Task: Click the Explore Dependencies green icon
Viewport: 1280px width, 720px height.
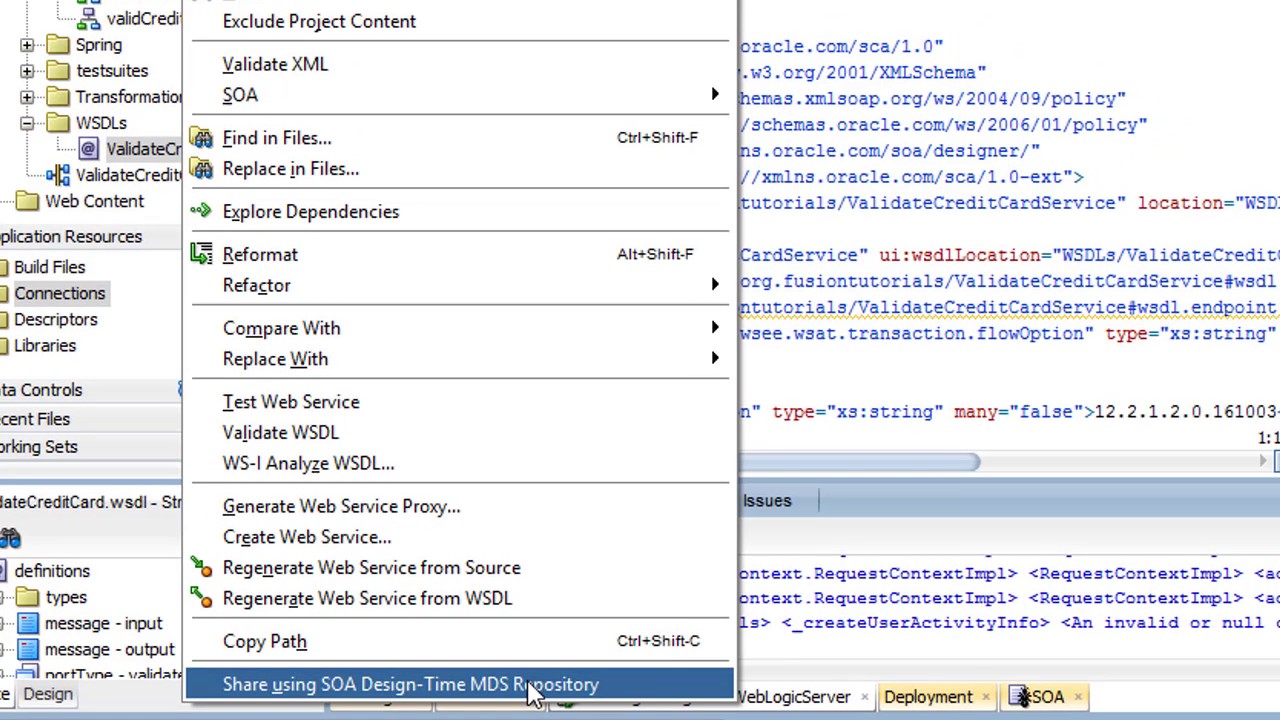Action: tap(203, 211)
